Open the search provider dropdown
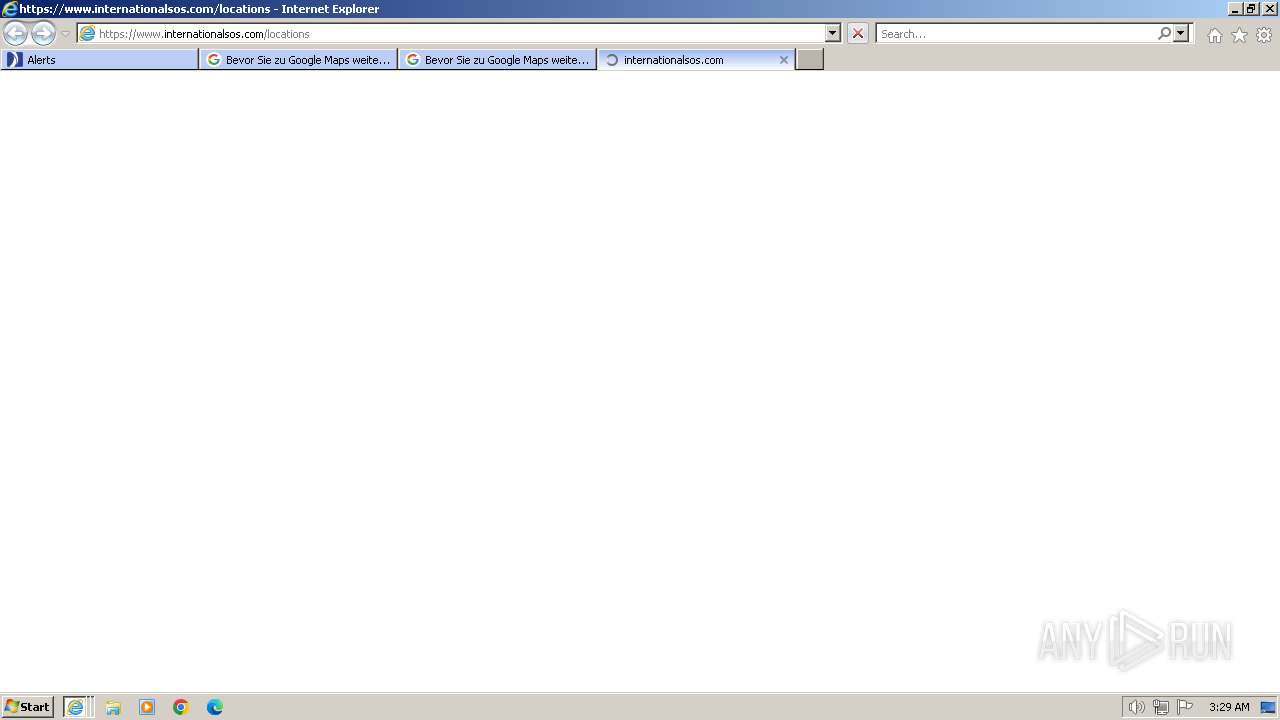Viewport: 1280px width, 720px height. click(1181, 33)
